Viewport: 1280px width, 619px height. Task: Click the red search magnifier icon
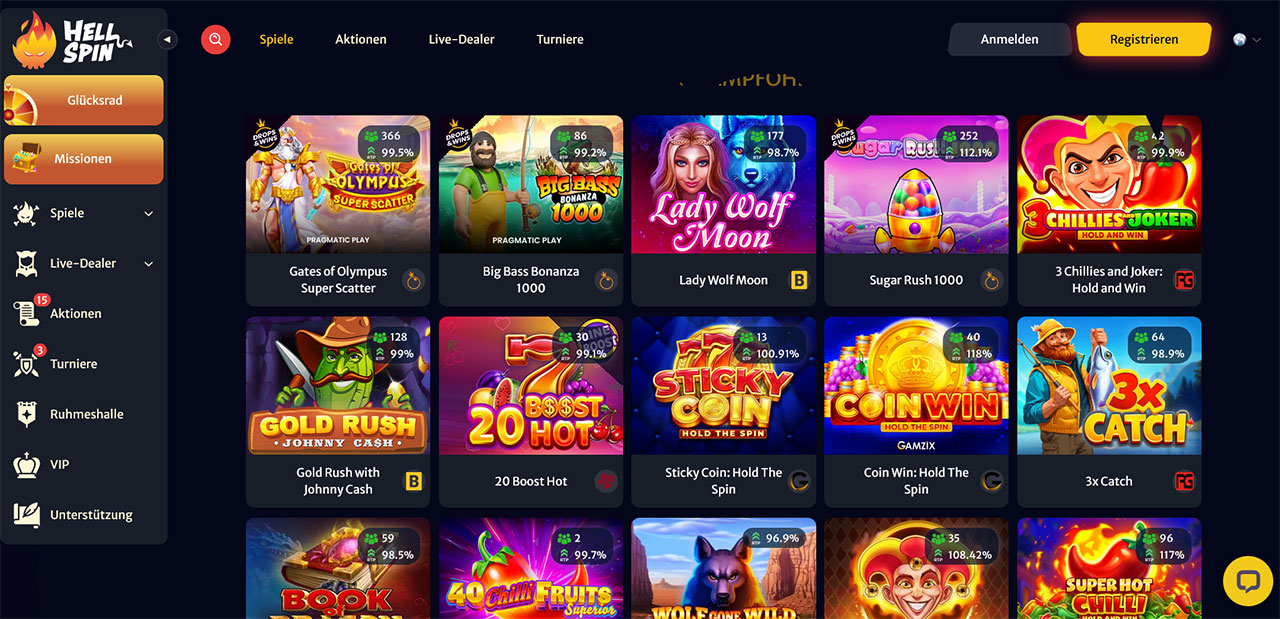pos(215,40)
